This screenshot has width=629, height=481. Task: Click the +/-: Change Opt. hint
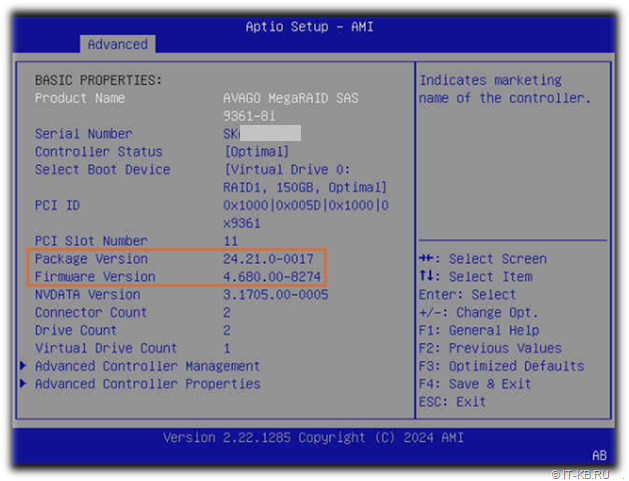pos(478,312)
